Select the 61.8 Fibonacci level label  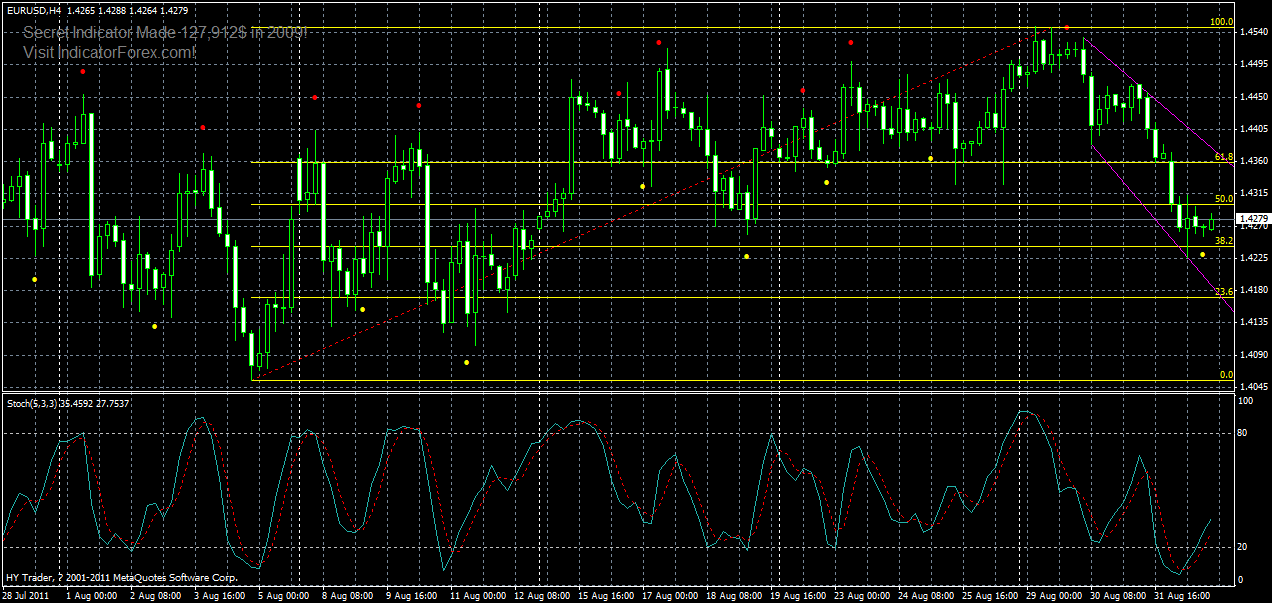click(x=1221, y=158)
